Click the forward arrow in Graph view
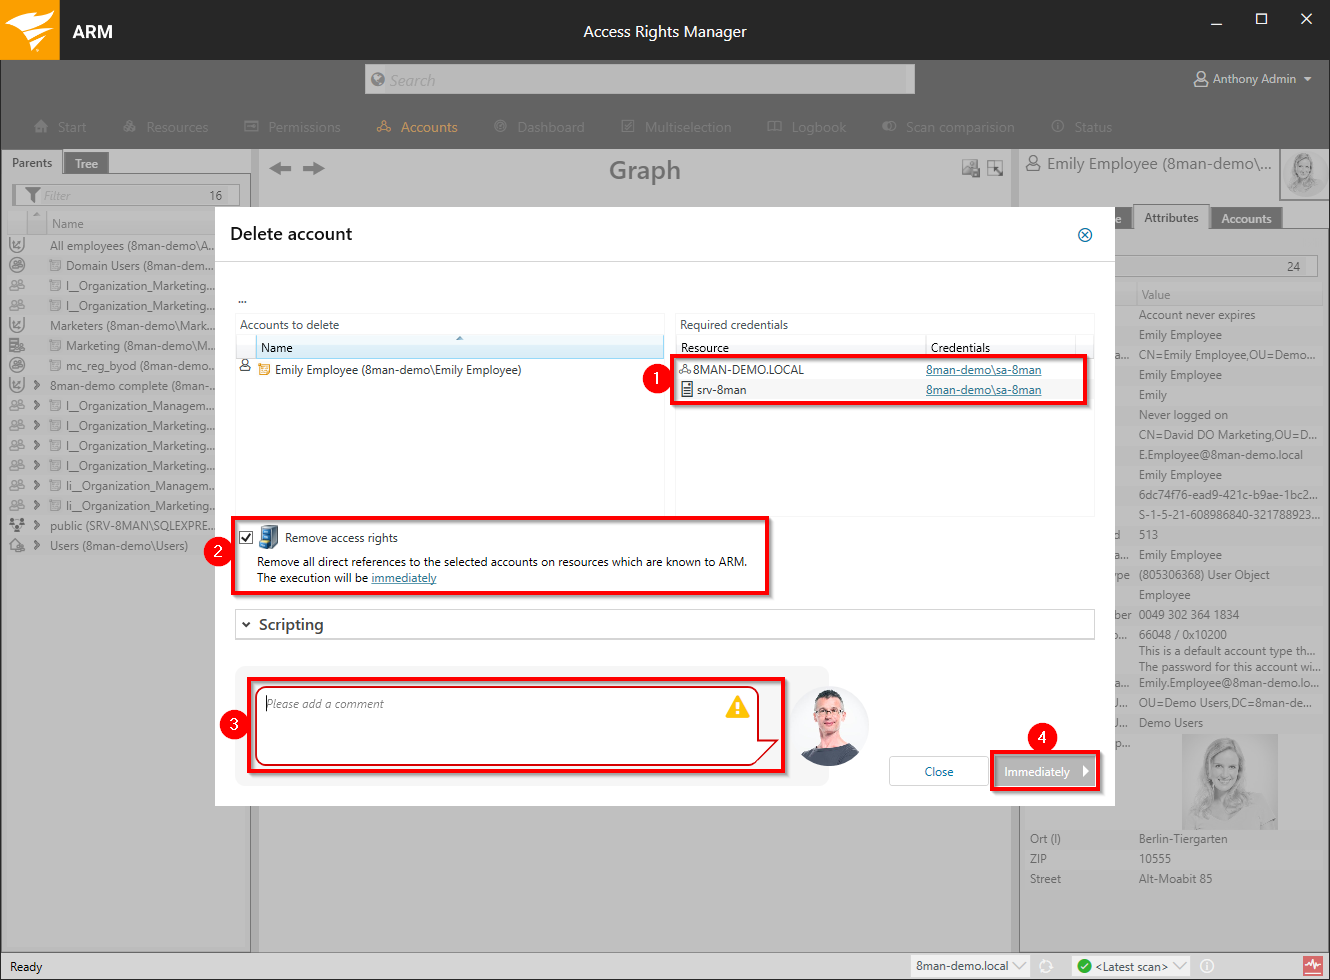Image resolution: width=1330 pixels, height=980 pixels. pos(314,168)
